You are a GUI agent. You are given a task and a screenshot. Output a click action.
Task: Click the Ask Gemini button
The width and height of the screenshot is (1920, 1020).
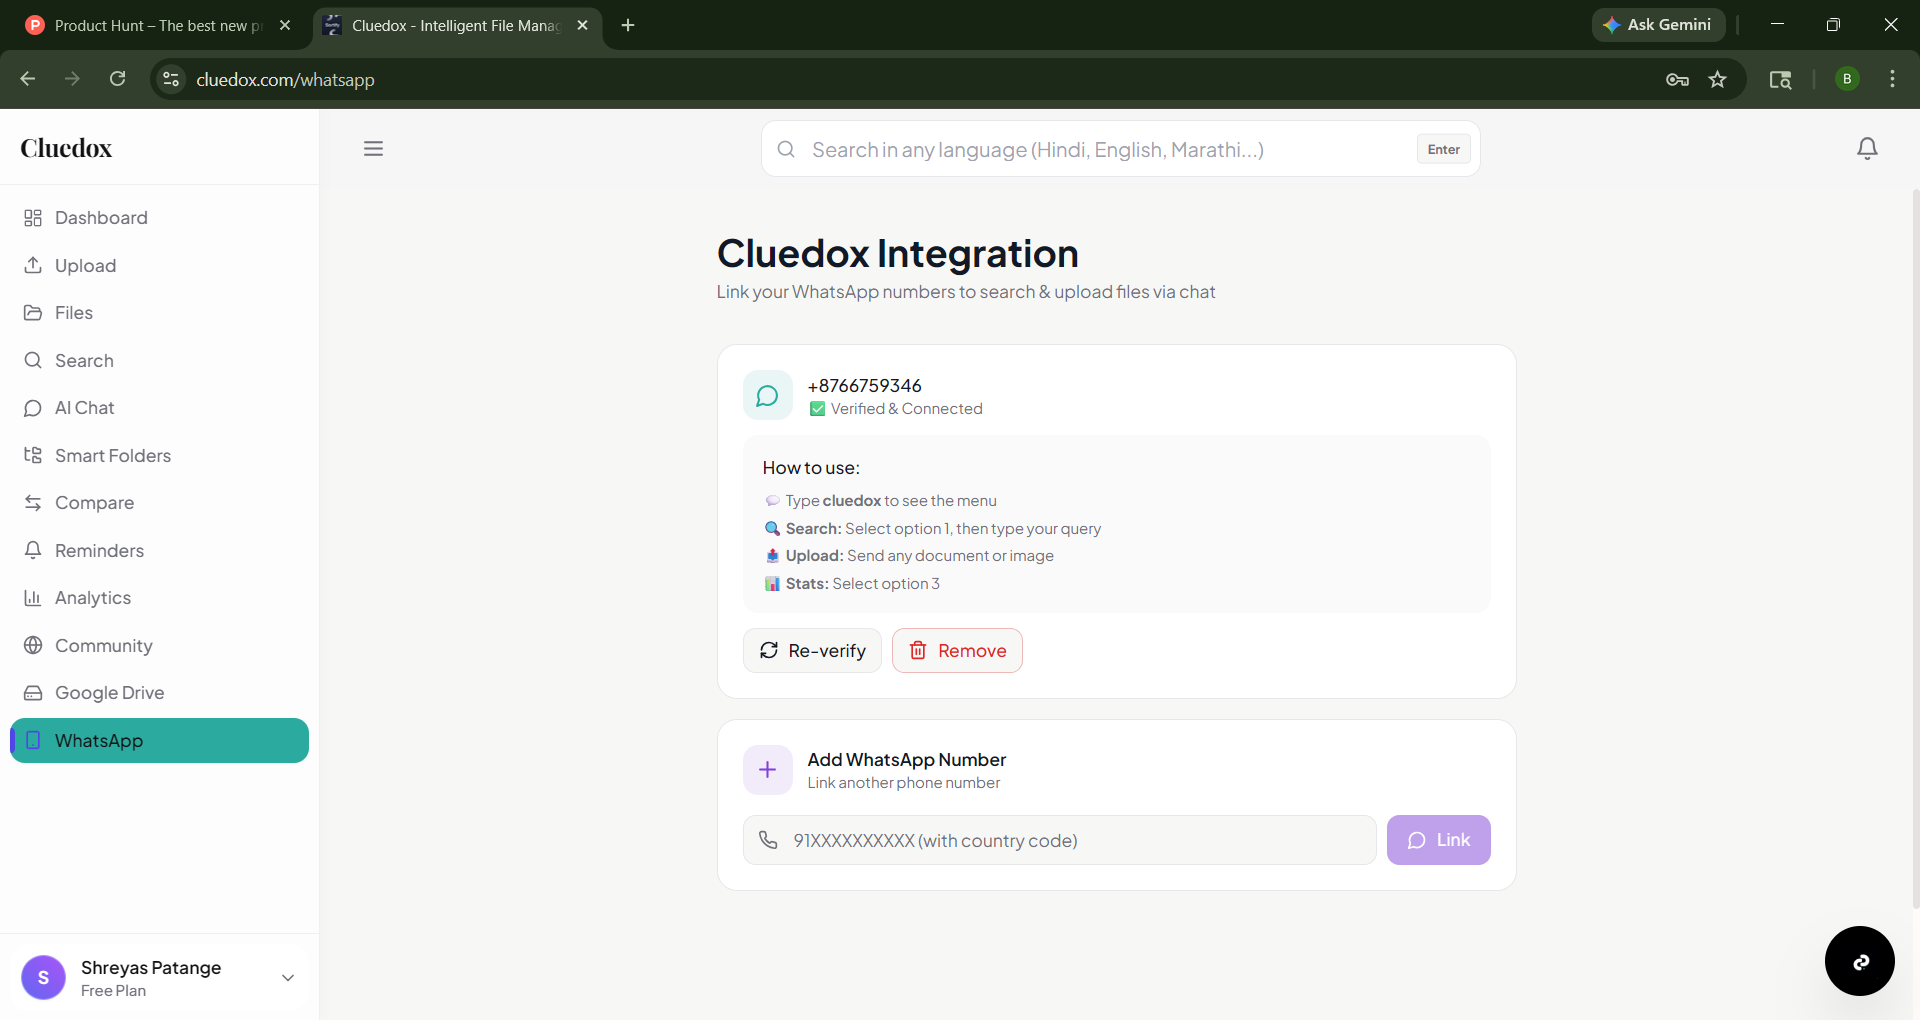pos(1658,25)
